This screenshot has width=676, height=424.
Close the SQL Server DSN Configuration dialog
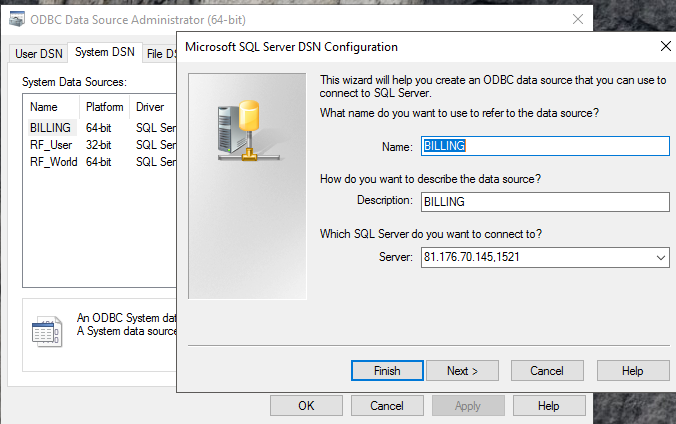click(x=666, y=46)
